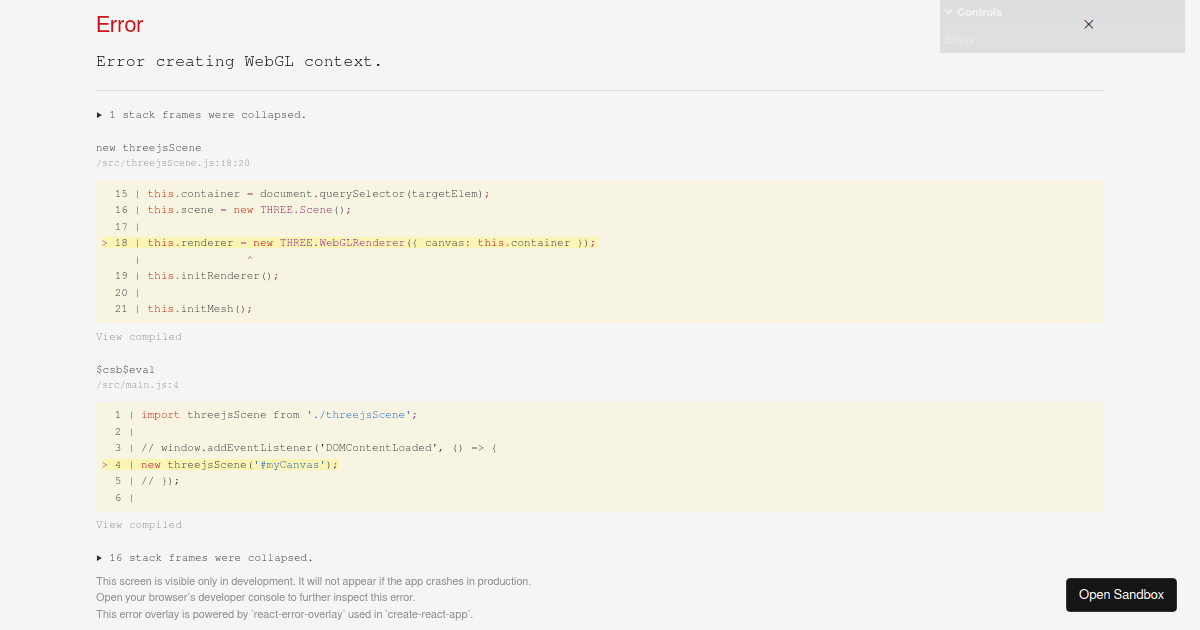This screenshot has width=1200, height=630.
Task: Click "View compiled" under the $csb$eval frame
Action: [x=138, y=524]
